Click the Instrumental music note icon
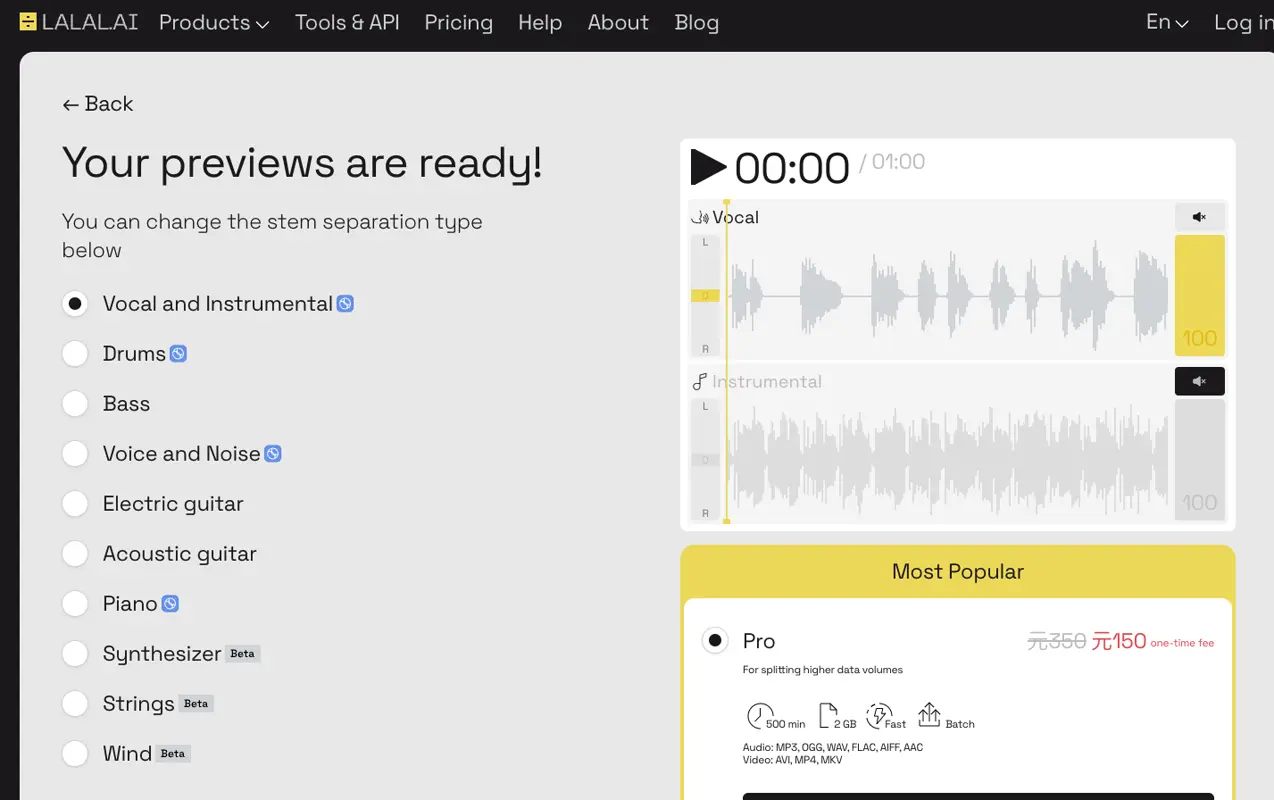This screenshot has width=1274, height=800. coord(700,381)
